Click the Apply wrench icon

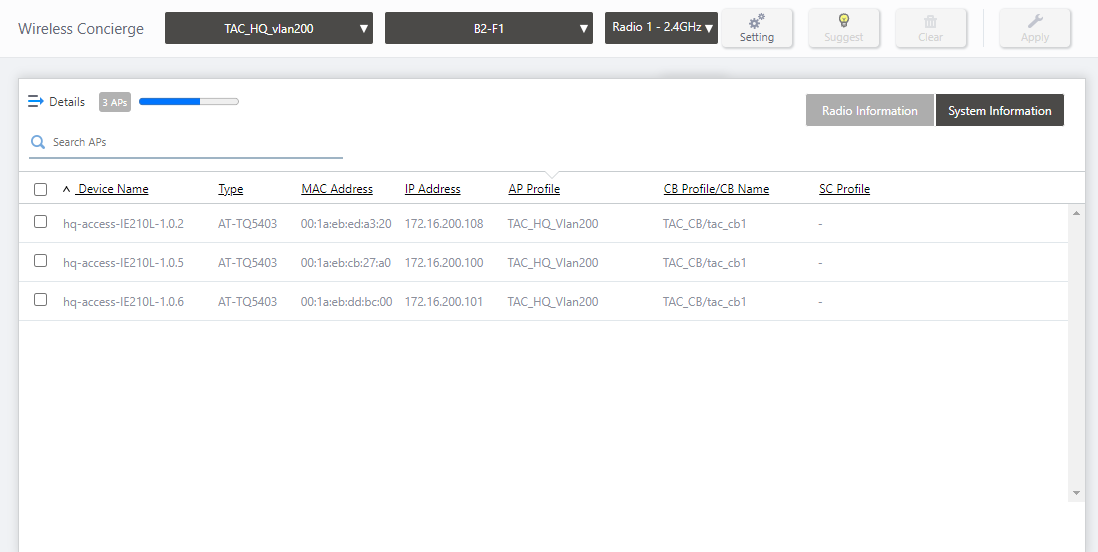[x=1034, y=22]
